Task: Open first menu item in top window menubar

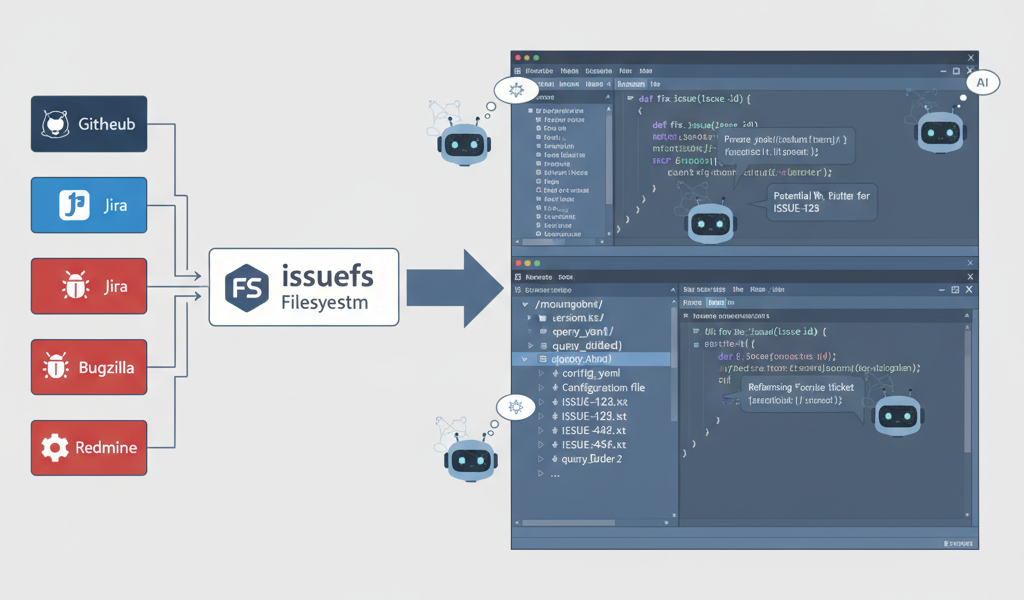Action: (x=539, y=72)
